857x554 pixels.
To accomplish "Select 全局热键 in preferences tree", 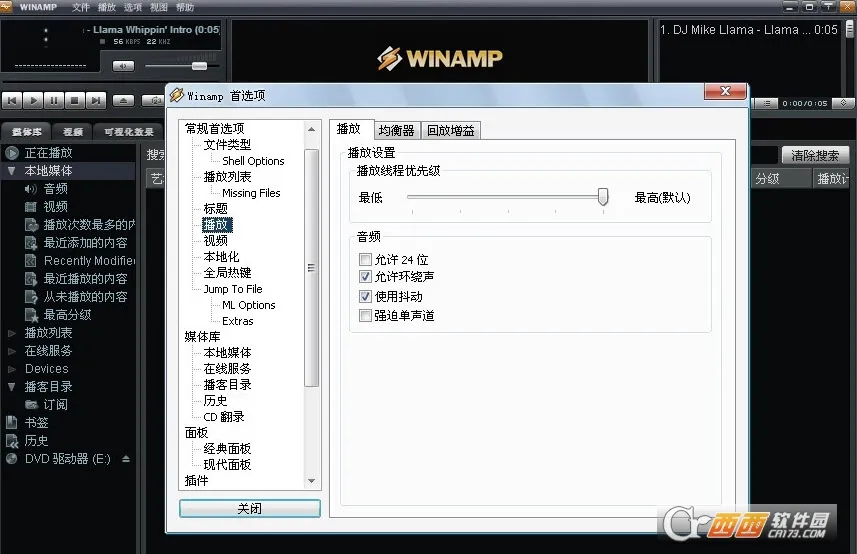I will point(227,273).
